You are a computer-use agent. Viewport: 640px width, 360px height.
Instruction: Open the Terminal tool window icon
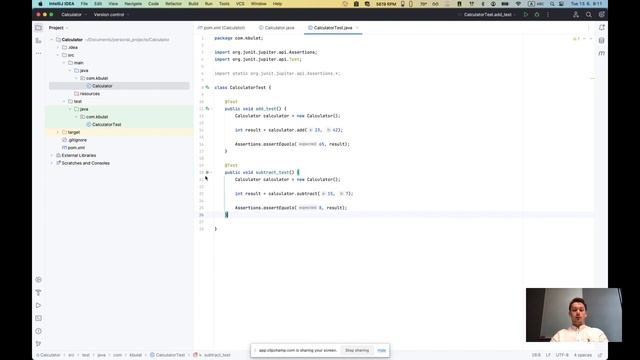38,318
